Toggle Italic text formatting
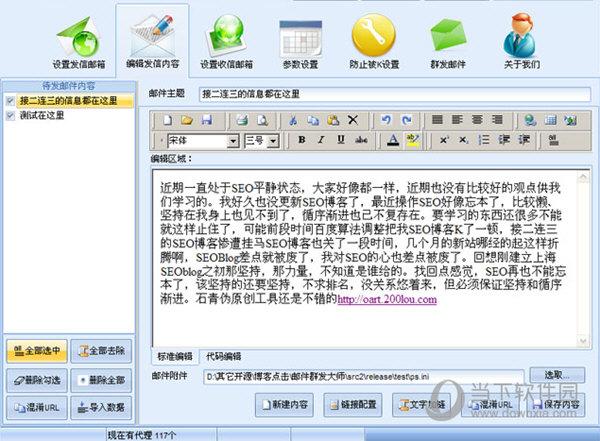This screenshot has width=600, height=441. click(319, 140)
